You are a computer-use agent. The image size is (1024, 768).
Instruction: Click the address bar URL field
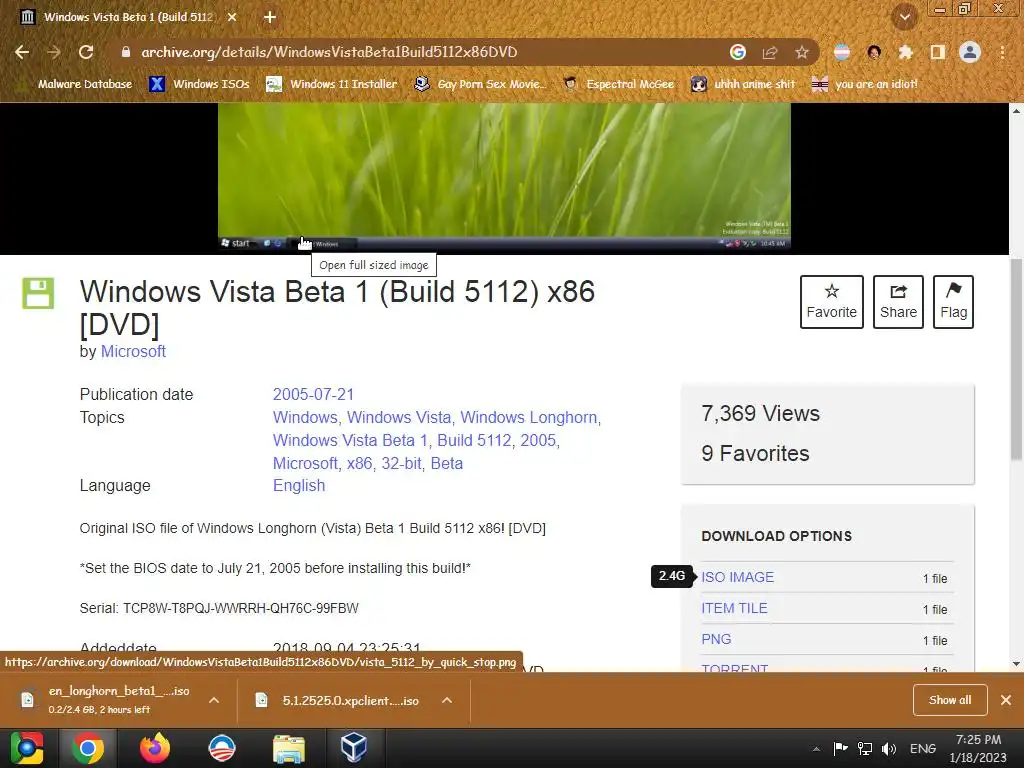coord(418,52)
